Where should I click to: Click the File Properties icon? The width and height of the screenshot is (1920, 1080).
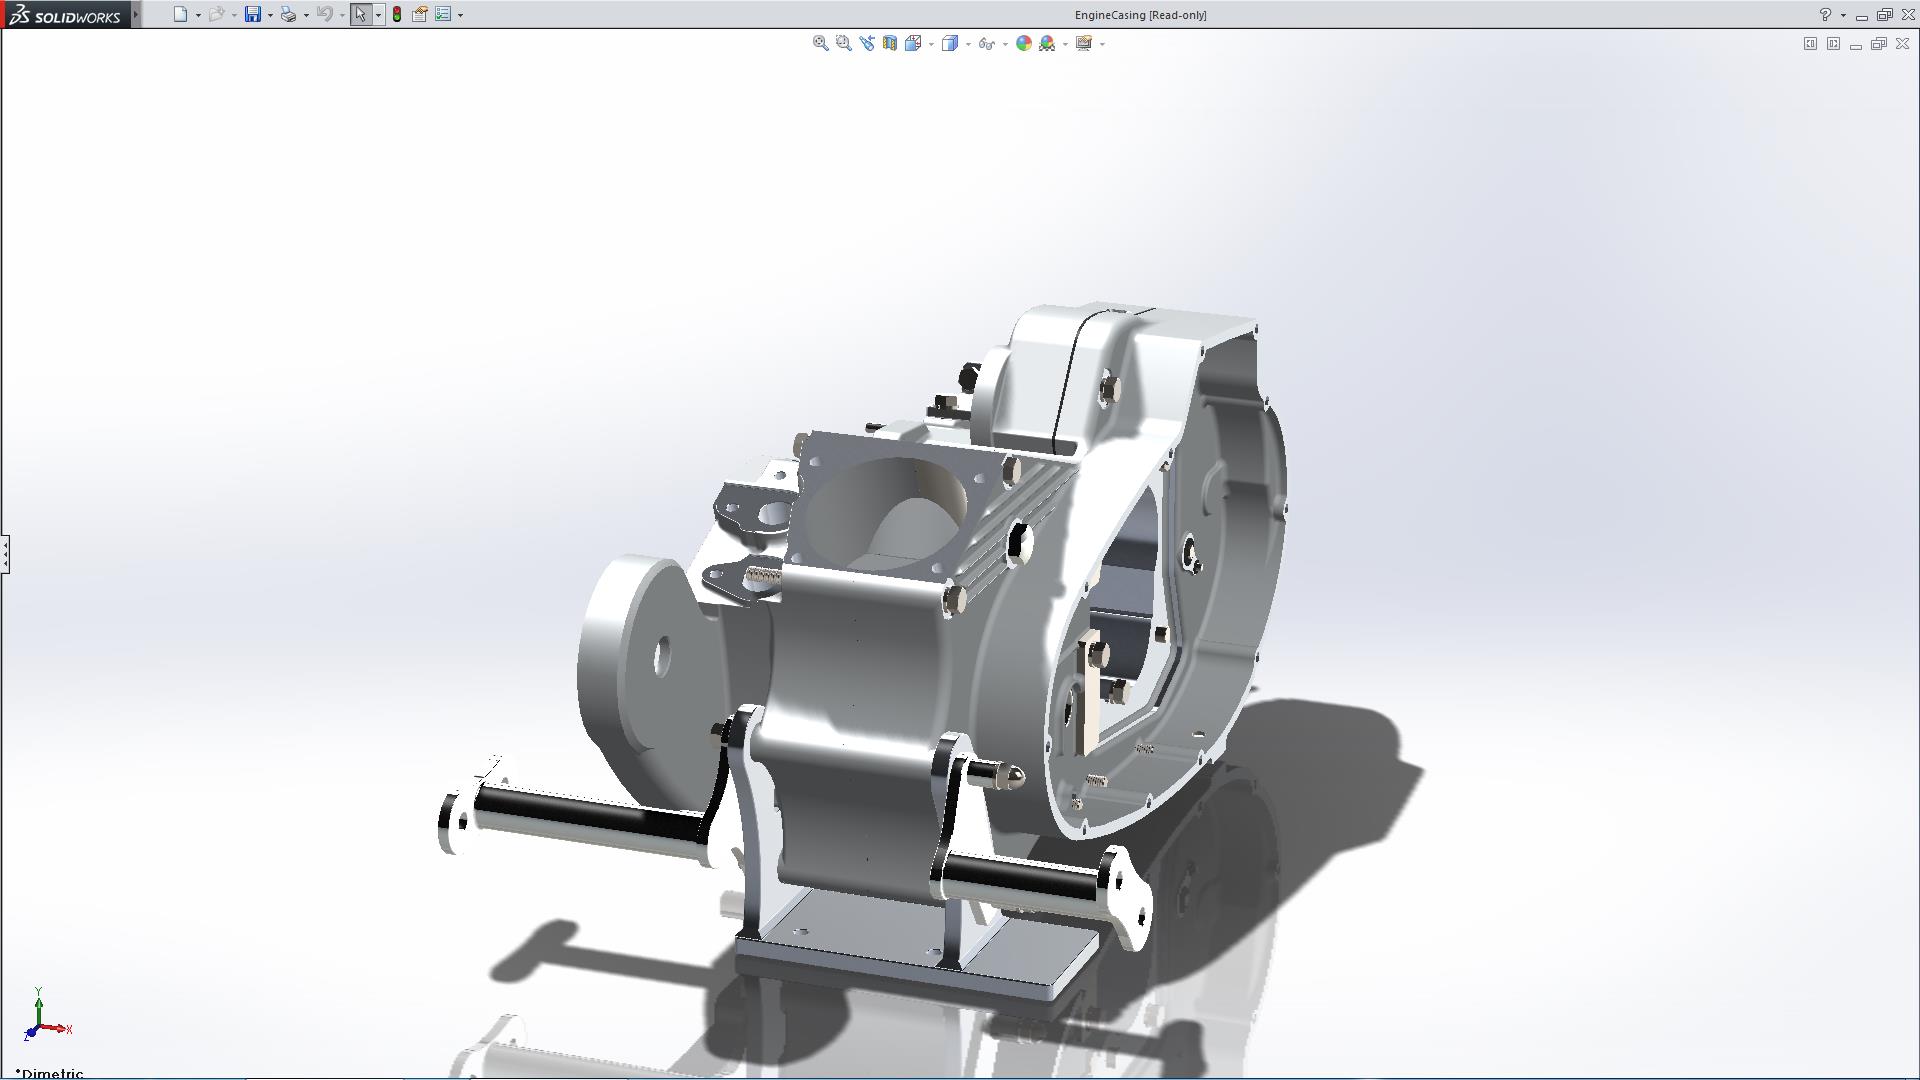click(x=420, y=14)
